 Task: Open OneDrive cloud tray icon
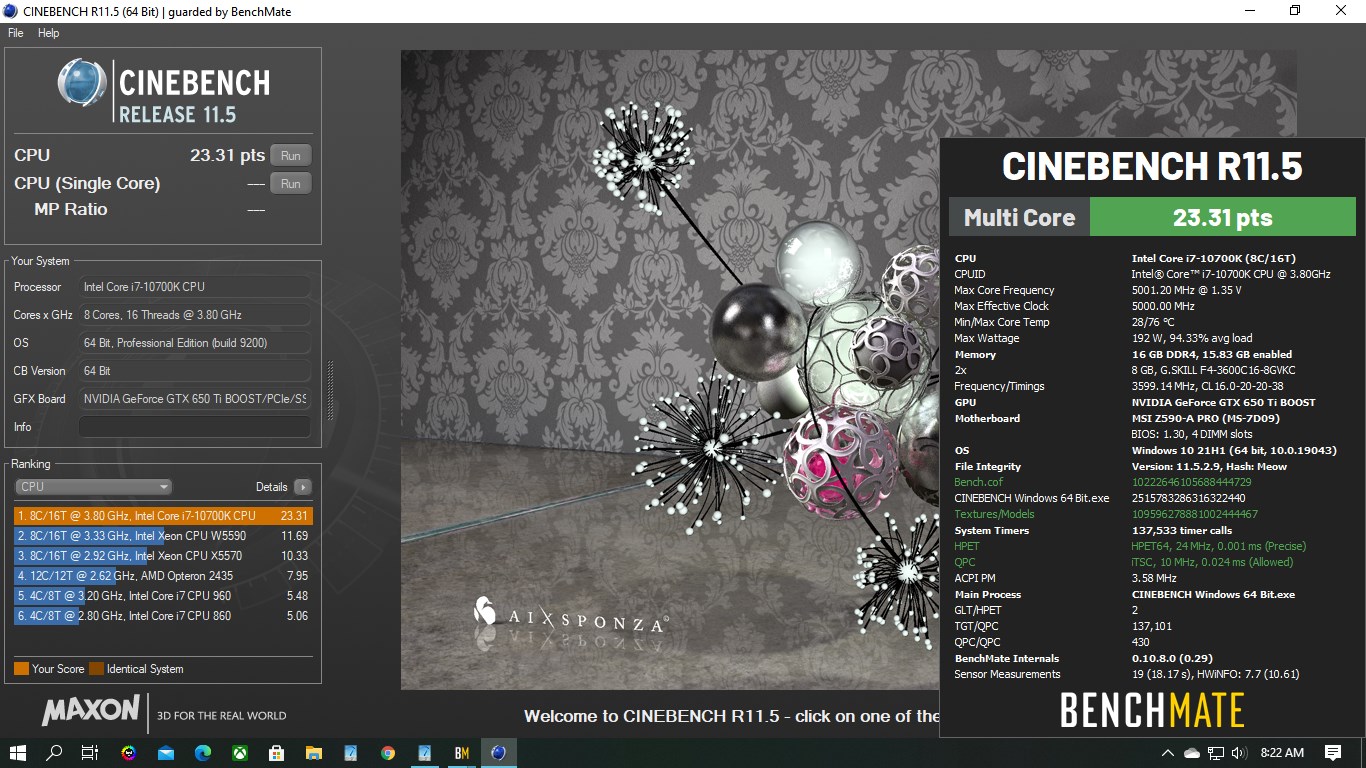click(x=1191, y=752)
